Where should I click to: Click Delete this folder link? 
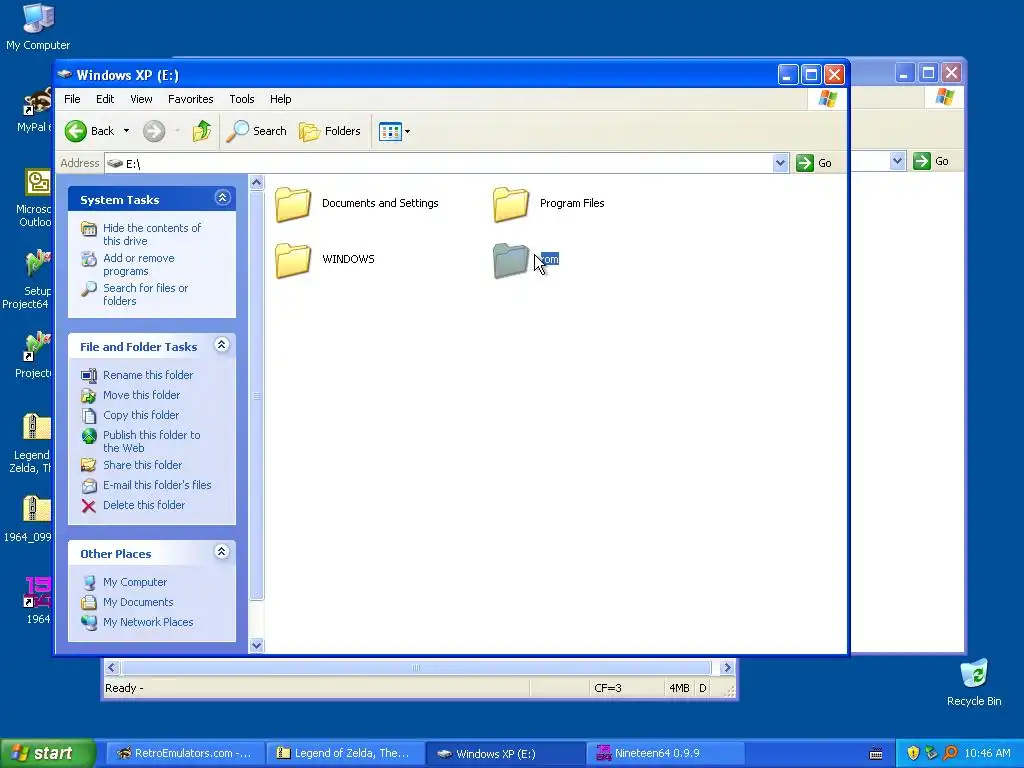pyautogui.click(x=144, y=505)
